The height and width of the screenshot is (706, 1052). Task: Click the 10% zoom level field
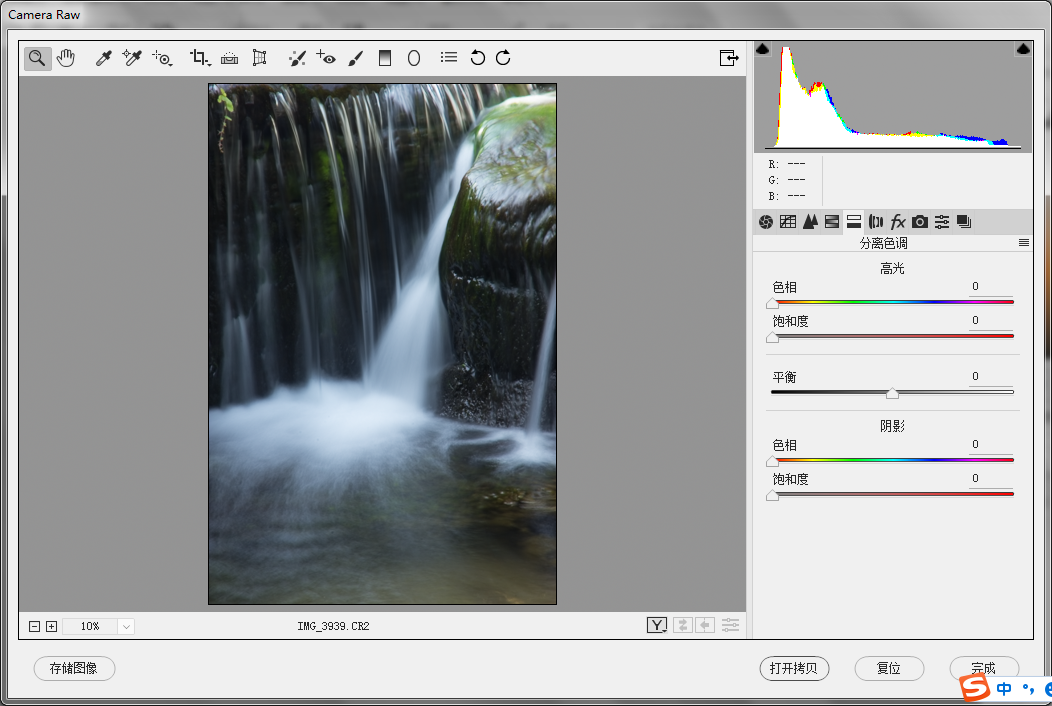(90, 626)
